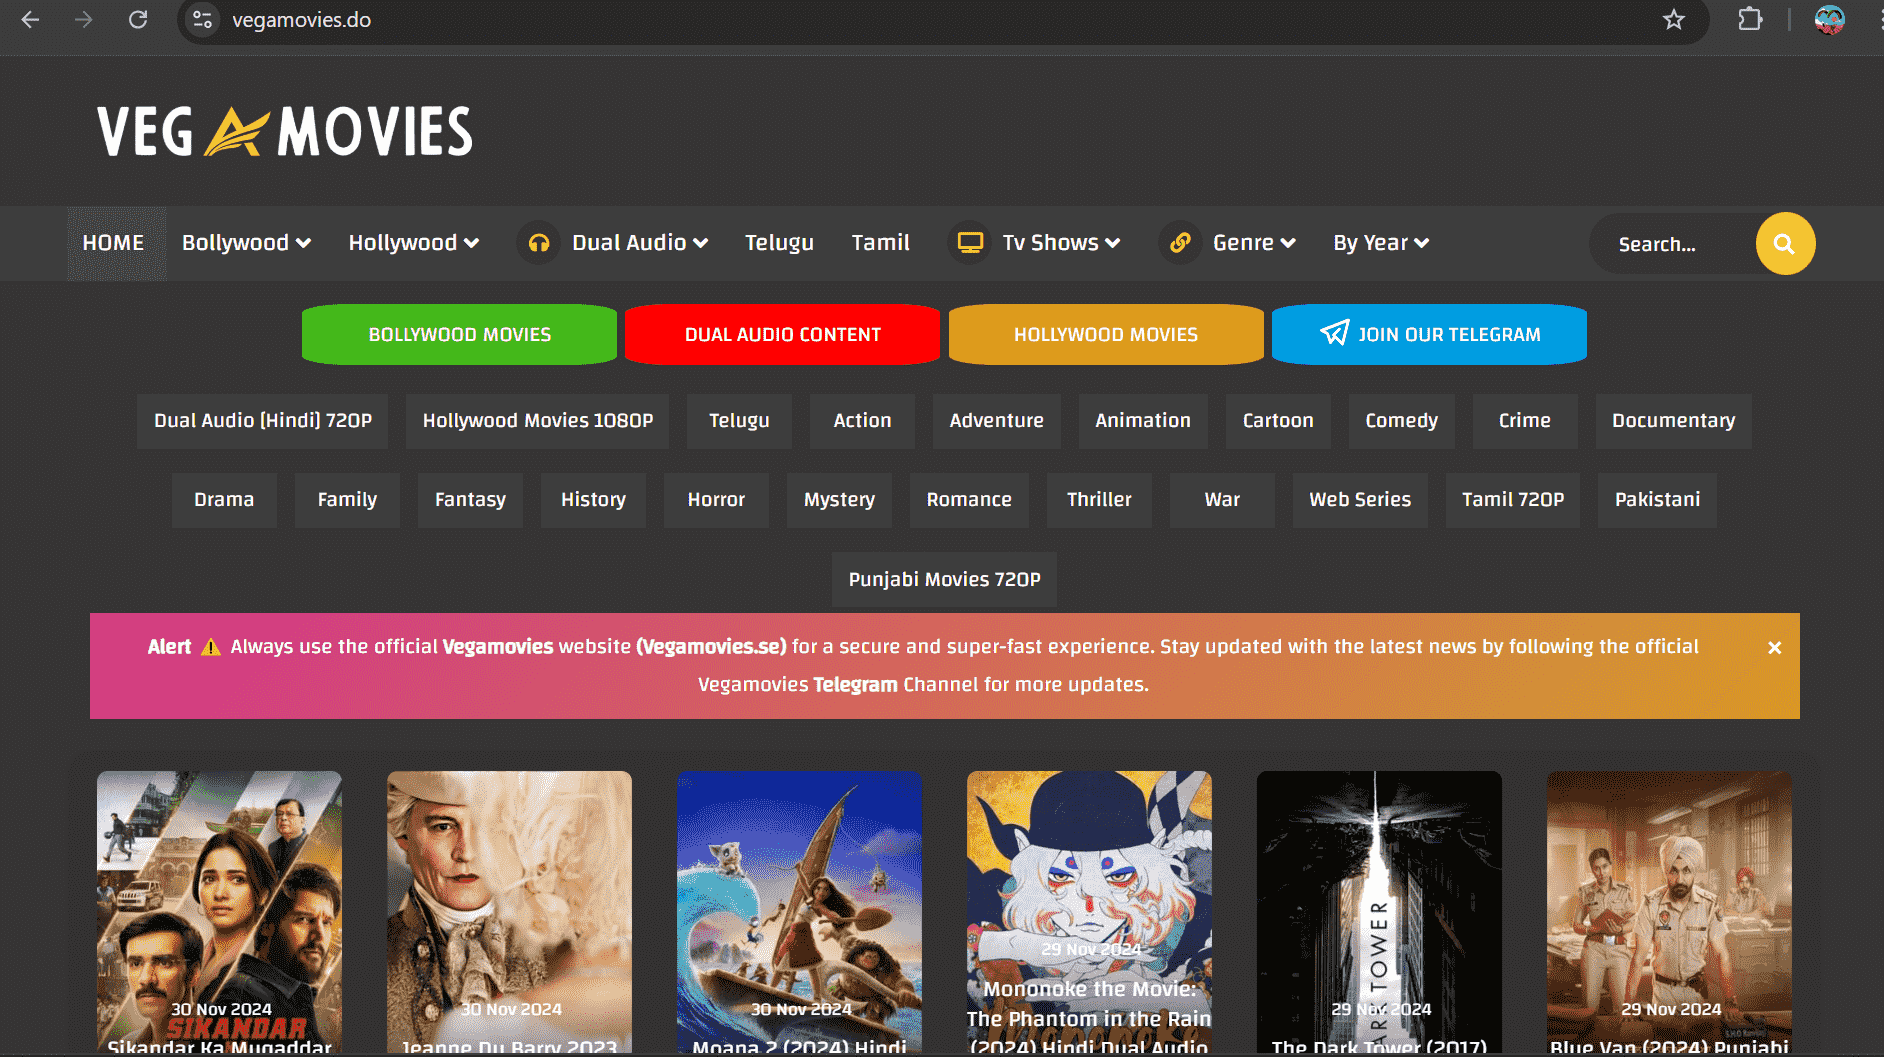
Task: Select the Documentary genre tag
Action: (x=1674, y=421)
